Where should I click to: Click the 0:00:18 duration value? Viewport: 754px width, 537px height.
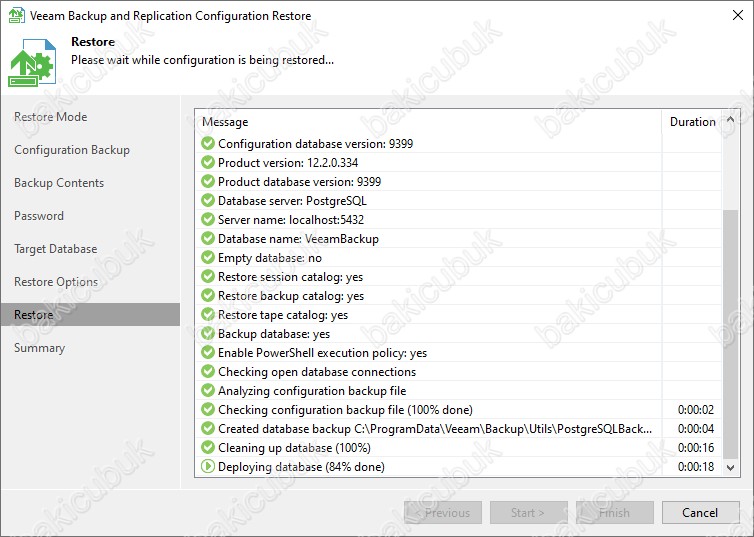(x=696, y=467)
